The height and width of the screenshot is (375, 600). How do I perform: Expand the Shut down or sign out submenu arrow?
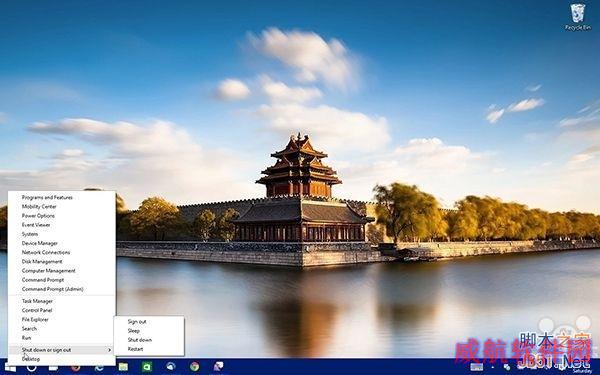[109, 350]
